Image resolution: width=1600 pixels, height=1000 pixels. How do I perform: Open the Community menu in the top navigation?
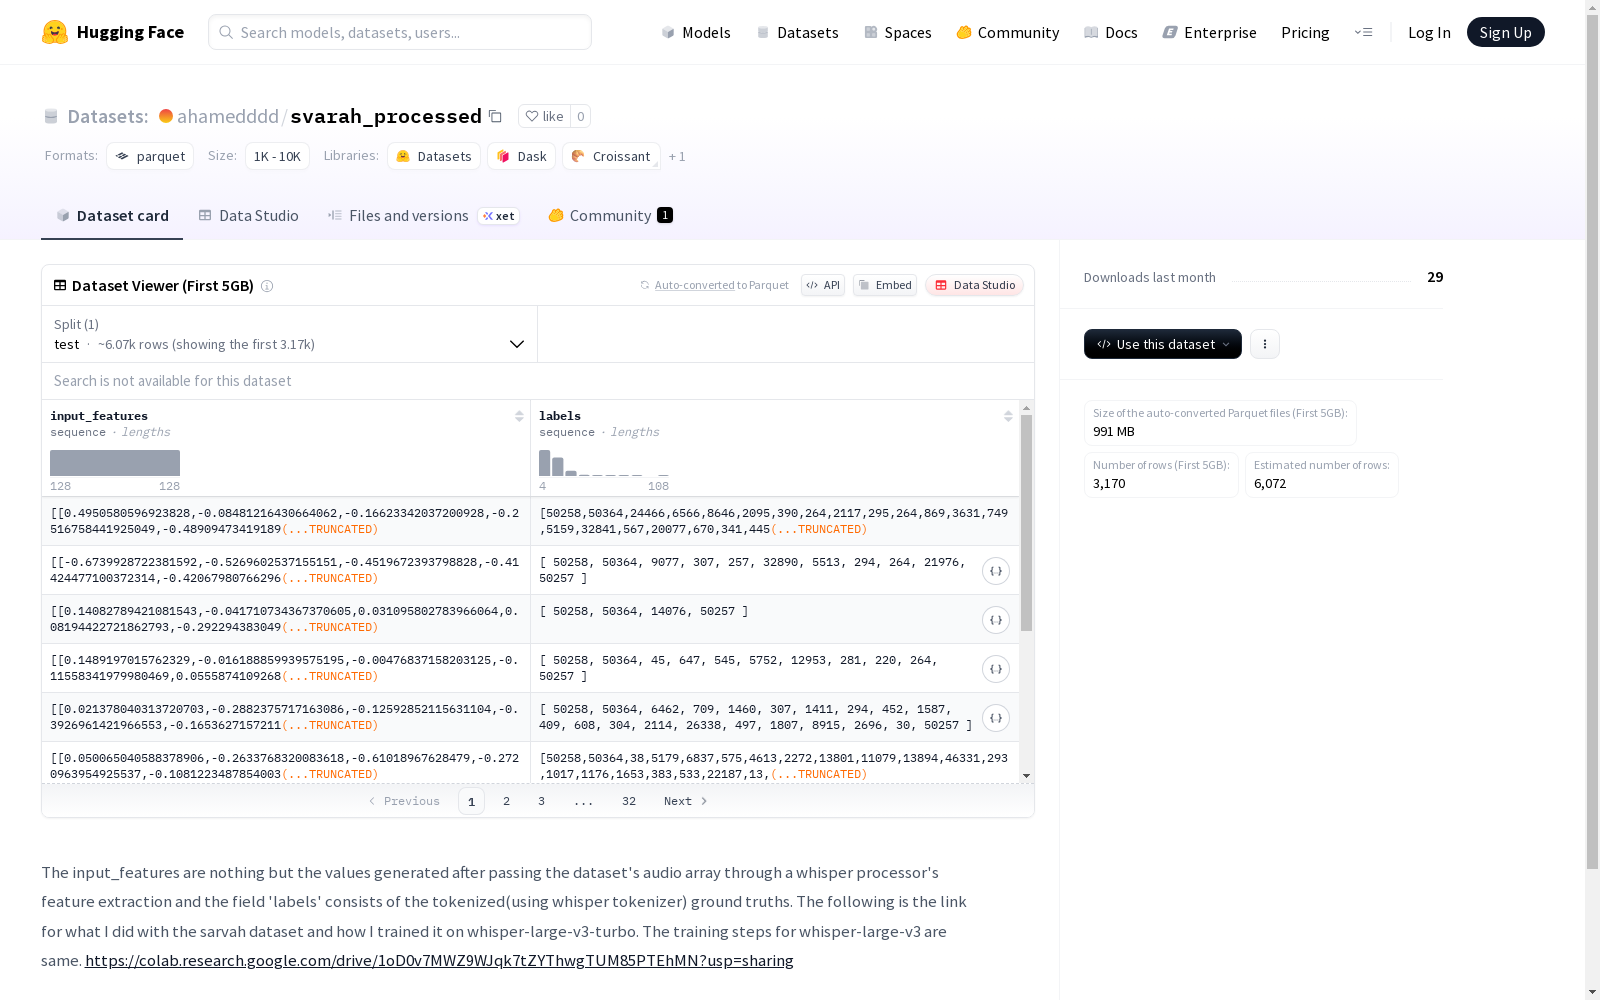click(1007, 32)
